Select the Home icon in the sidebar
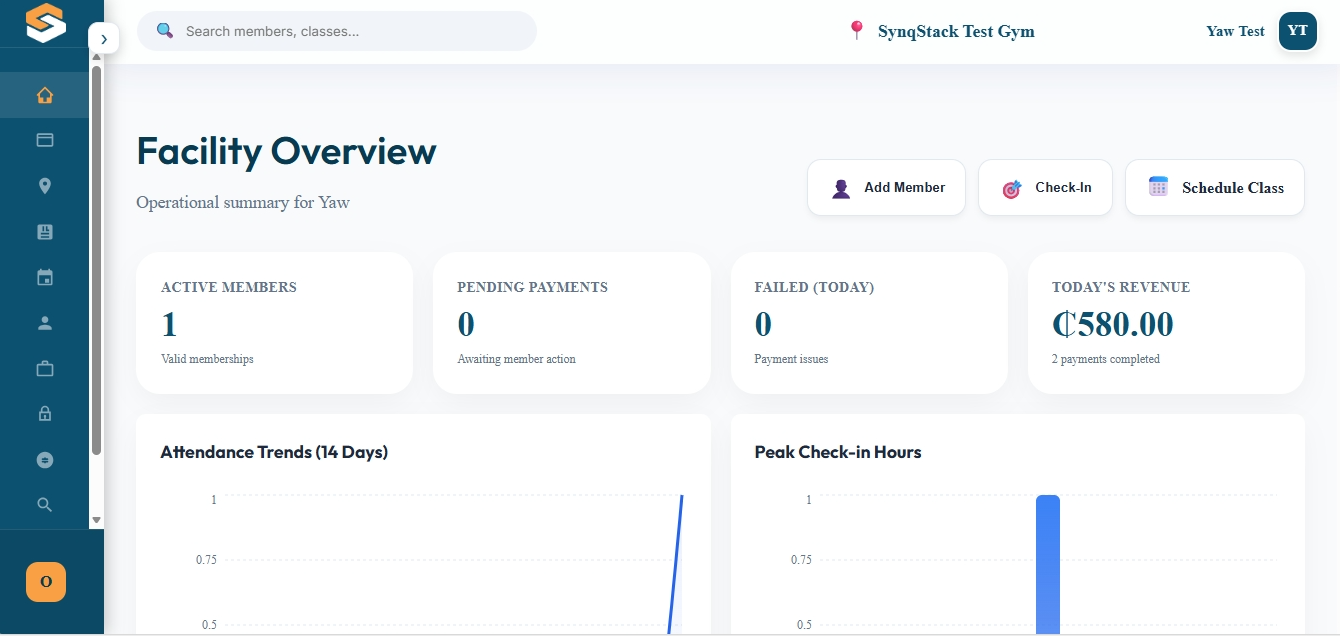This screenshot has height=636, width=1340. pyautogui.click(x=44, y=94)
